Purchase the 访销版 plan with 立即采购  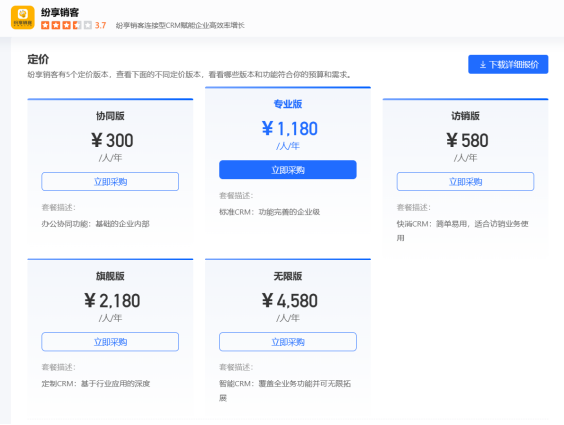pos(465,182)
